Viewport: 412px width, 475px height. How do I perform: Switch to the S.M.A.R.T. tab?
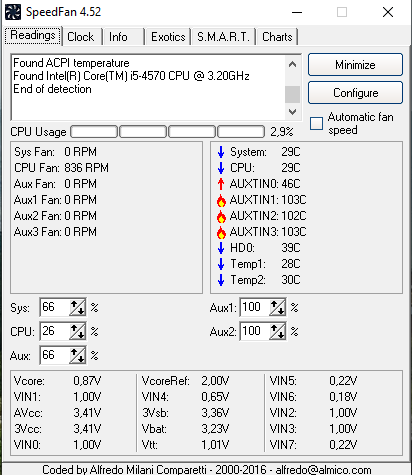(223, 37)
